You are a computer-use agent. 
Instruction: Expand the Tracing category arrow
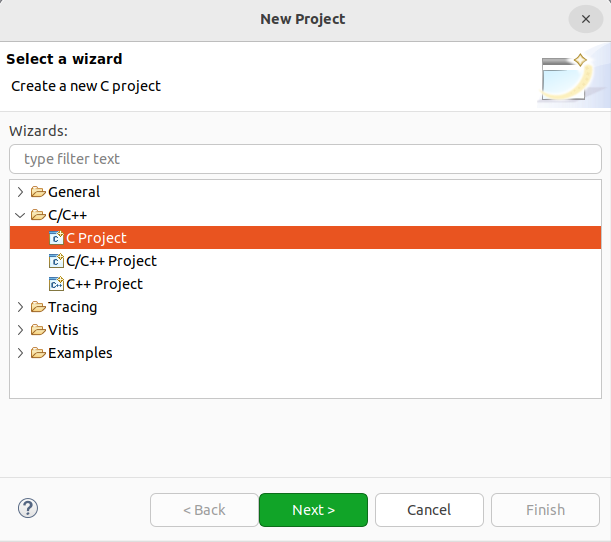click(20, 307)
